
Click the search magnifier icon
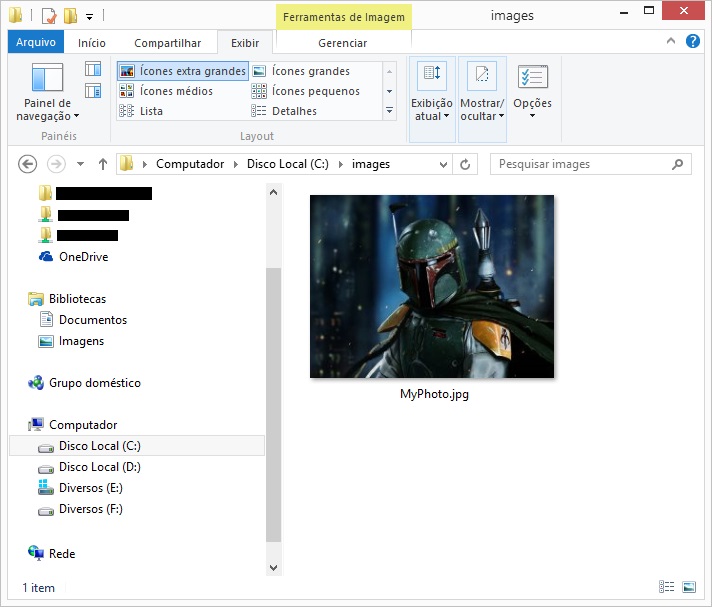tap(677, 164)
